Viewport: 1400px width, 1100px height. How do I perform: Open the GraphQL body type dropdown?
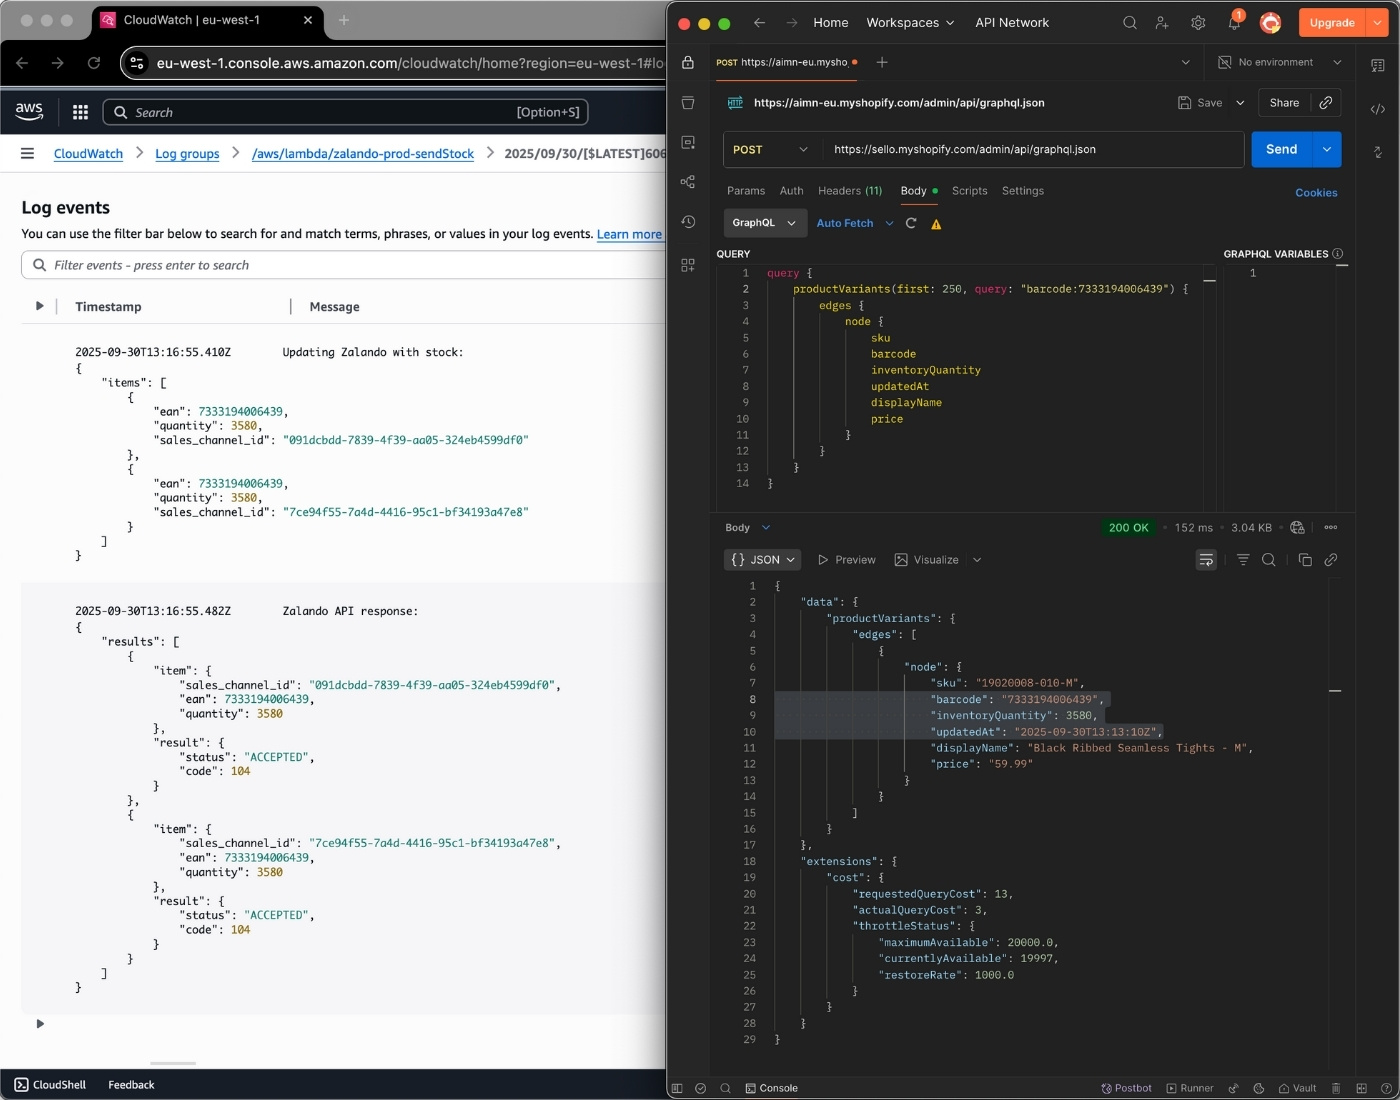point(764,222)
